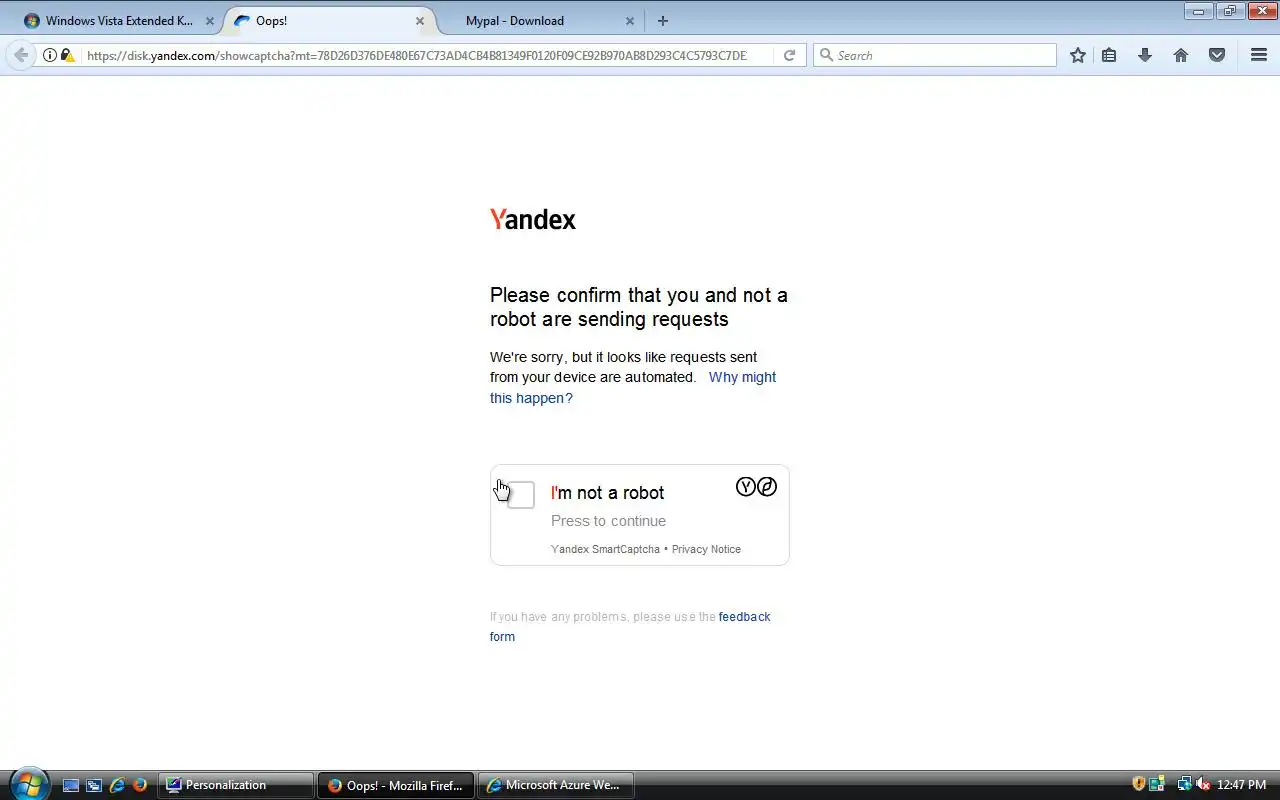The height and width of the screenshot is (800, 1280).
Task: Click Switch between windows icon
Action: (x=94, y=785)
